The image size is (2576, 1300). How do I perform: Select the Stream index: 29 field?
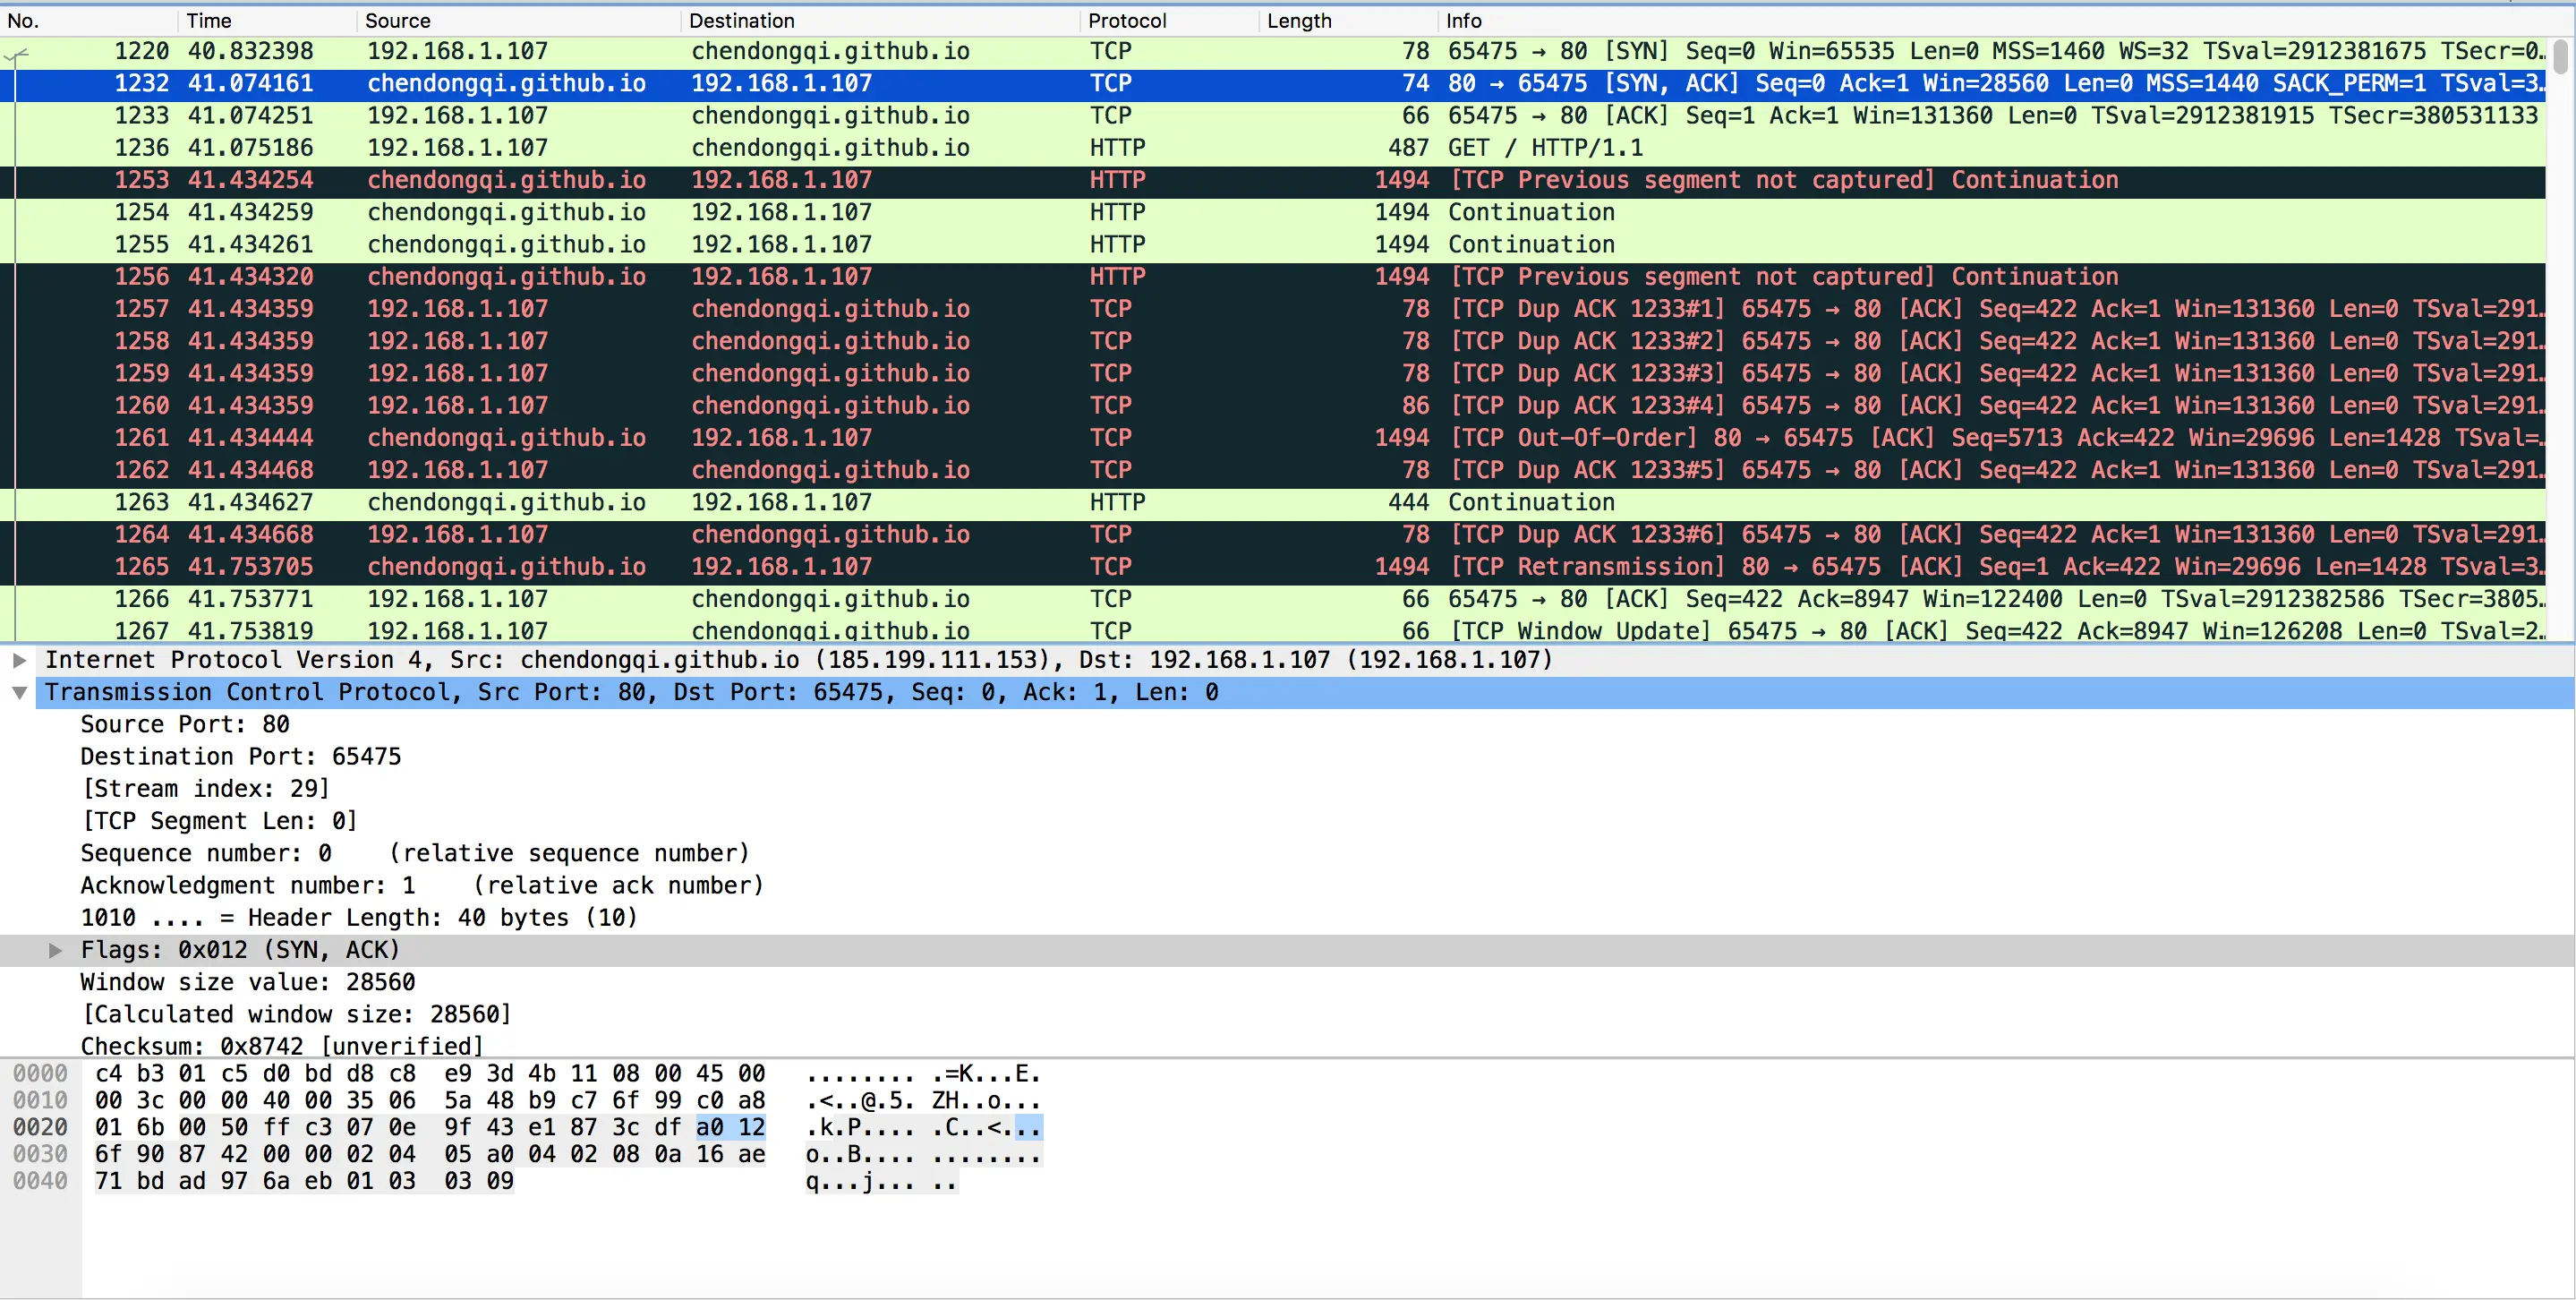205,789
